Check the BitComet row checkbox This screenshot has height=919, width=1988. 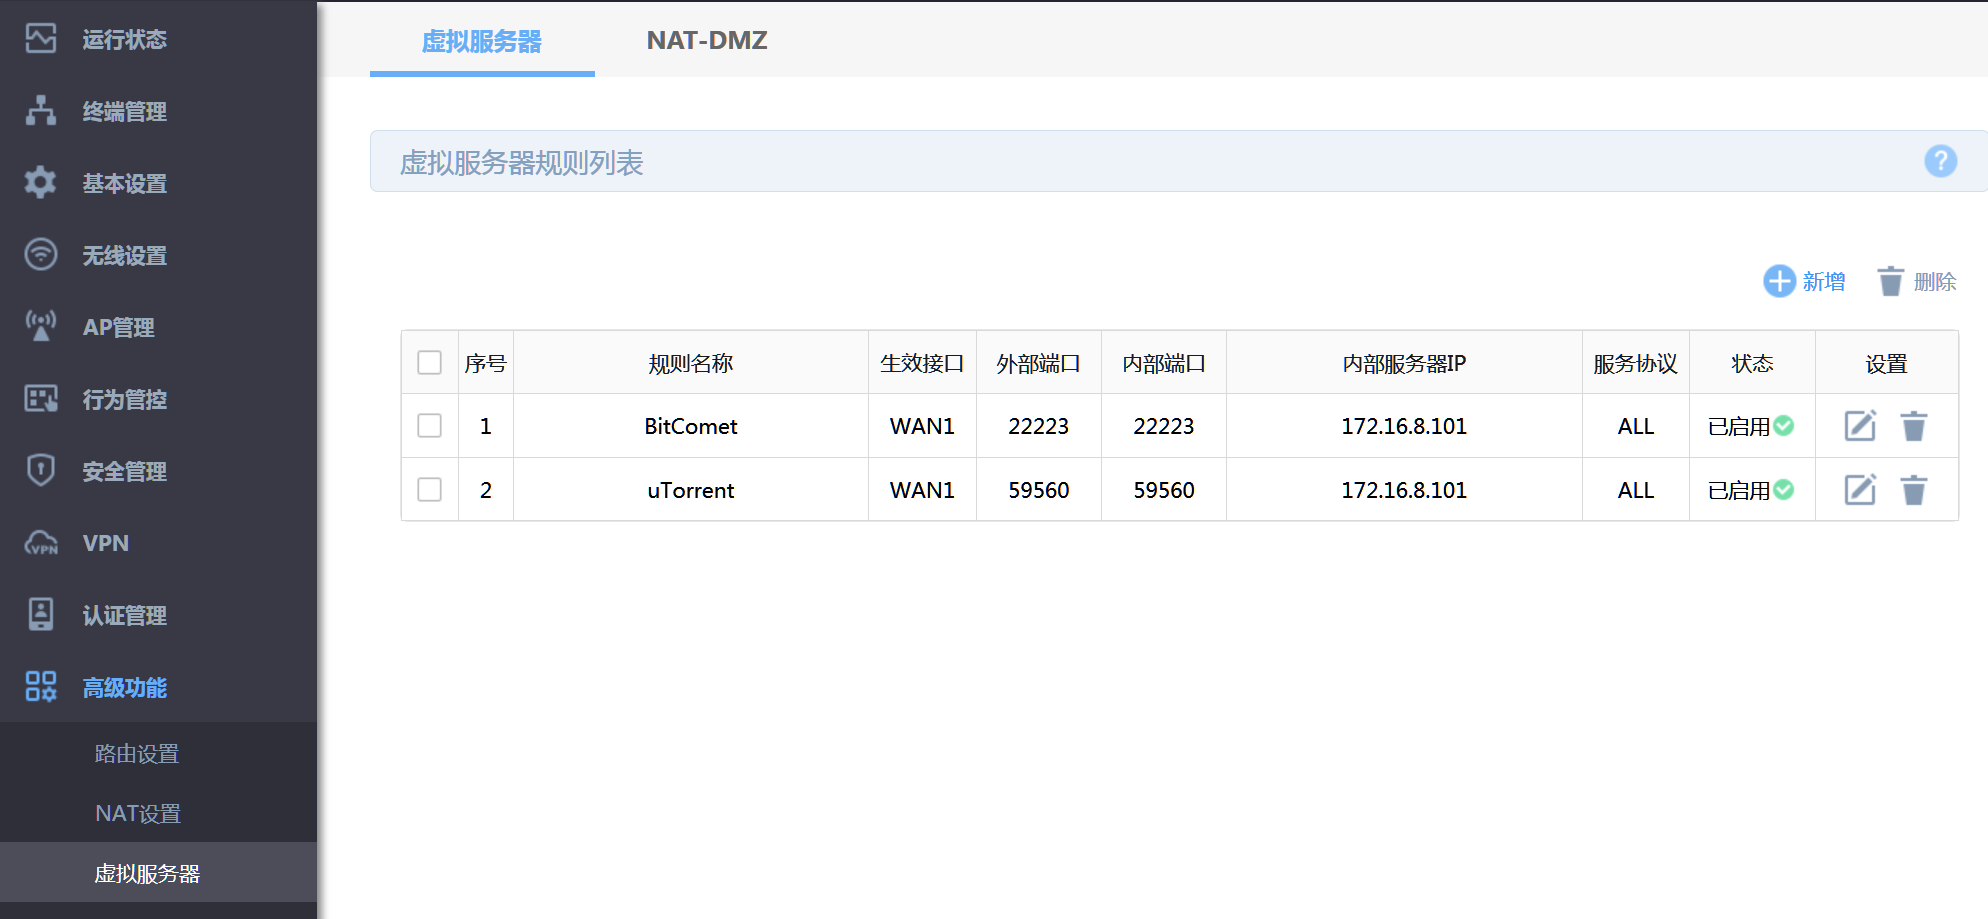(430, 426)
